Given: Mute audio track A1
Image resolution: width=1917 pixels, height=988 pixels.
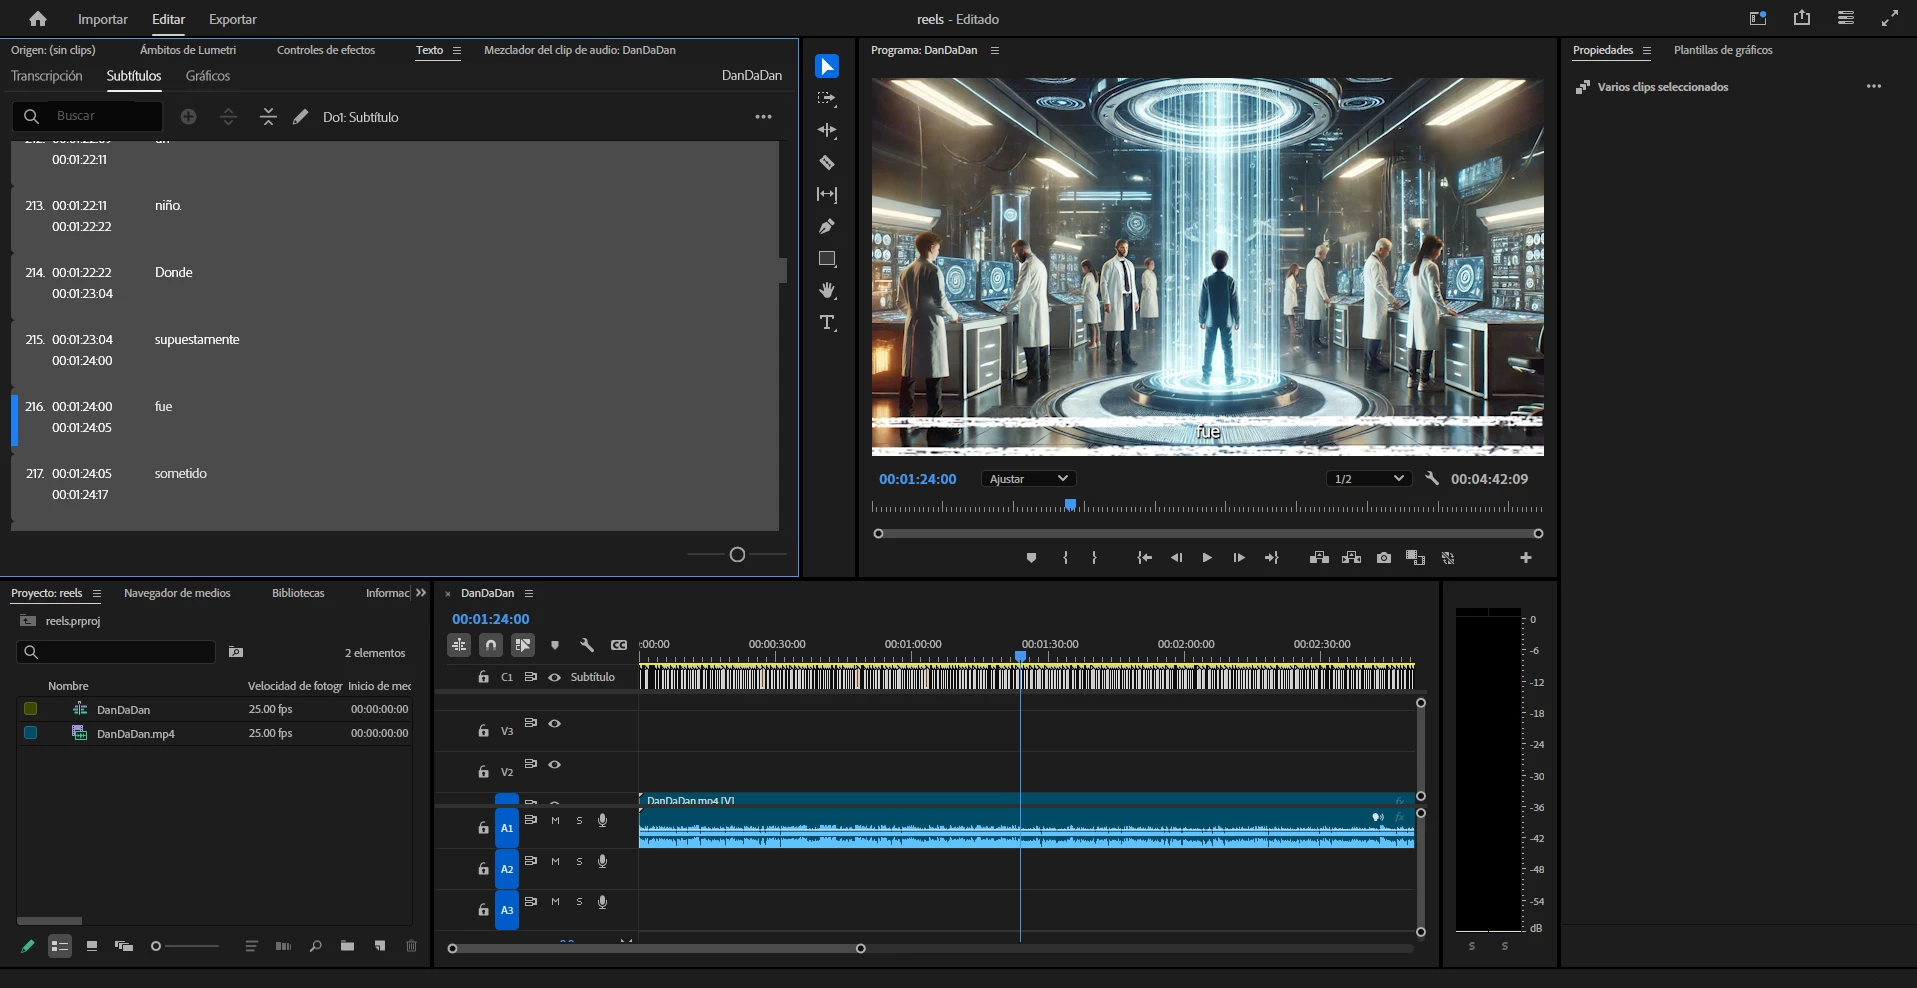Looking at the screenshot, I should pos(555,821).
